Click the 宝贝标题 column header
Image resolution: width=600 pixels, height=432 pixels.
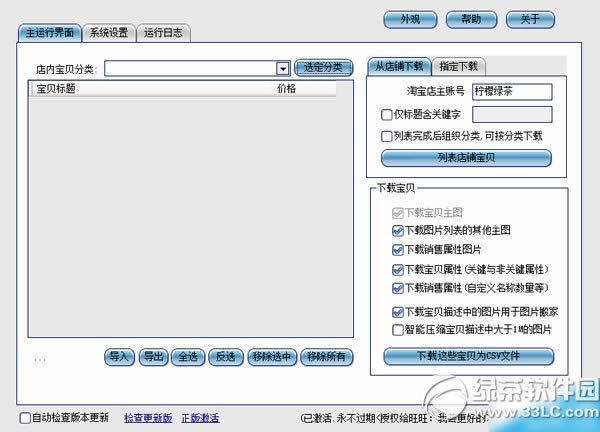coord(56,89)
